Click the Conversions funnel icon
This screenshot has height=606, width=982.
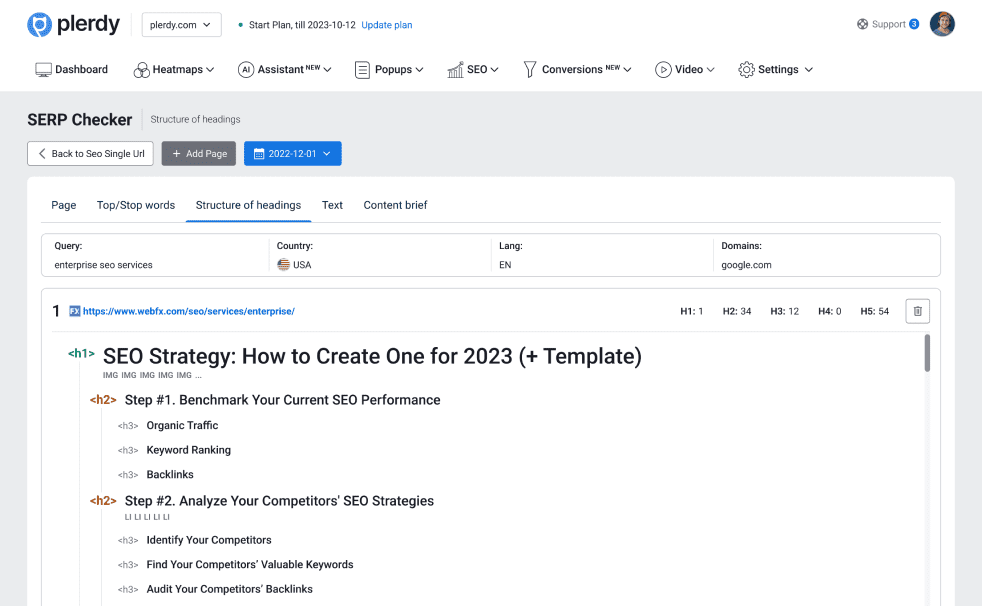530,70
